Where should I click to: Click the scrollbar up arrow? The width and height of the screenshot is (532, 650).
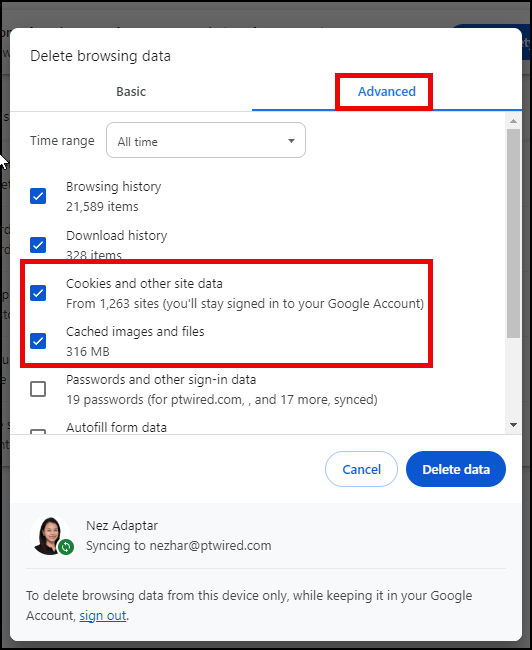point(513,121)
